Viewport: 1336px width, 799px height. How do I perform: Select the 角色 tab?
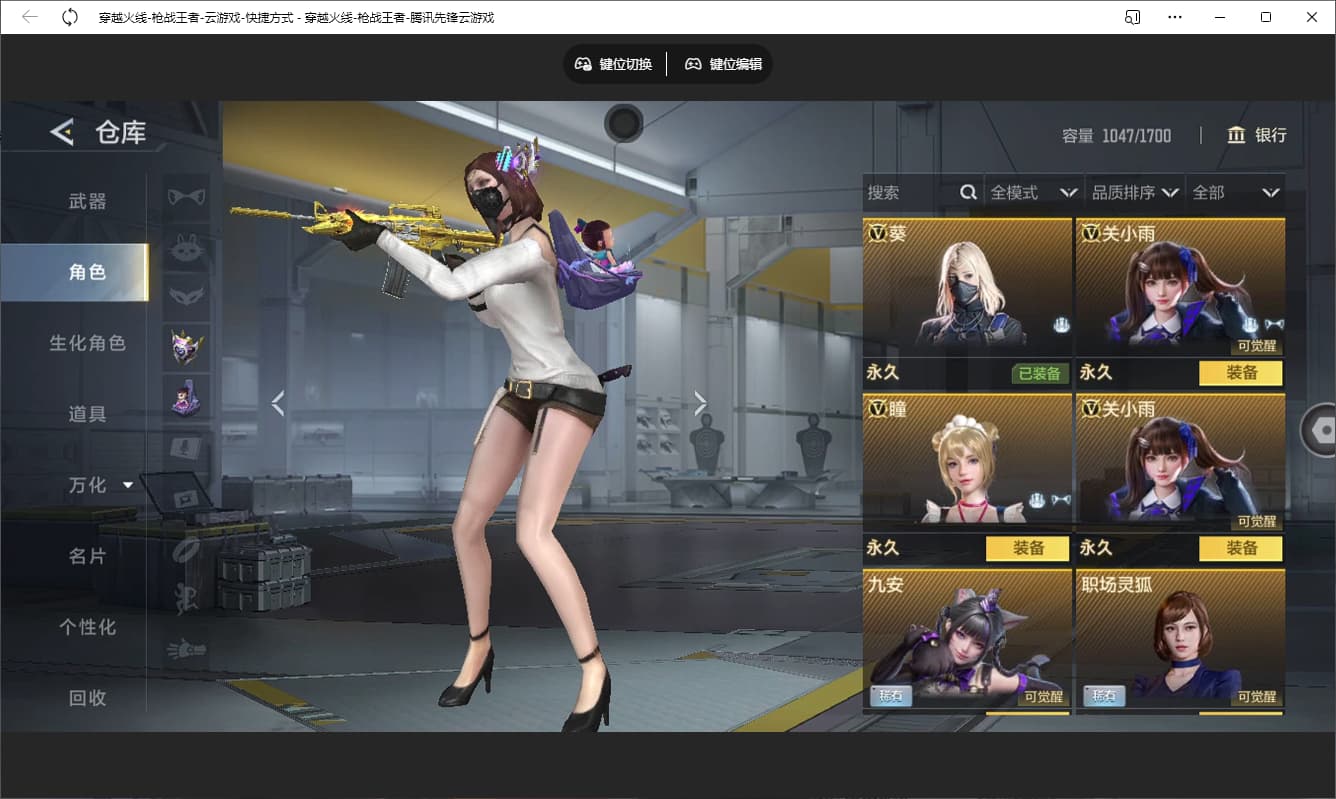[74, 272]
